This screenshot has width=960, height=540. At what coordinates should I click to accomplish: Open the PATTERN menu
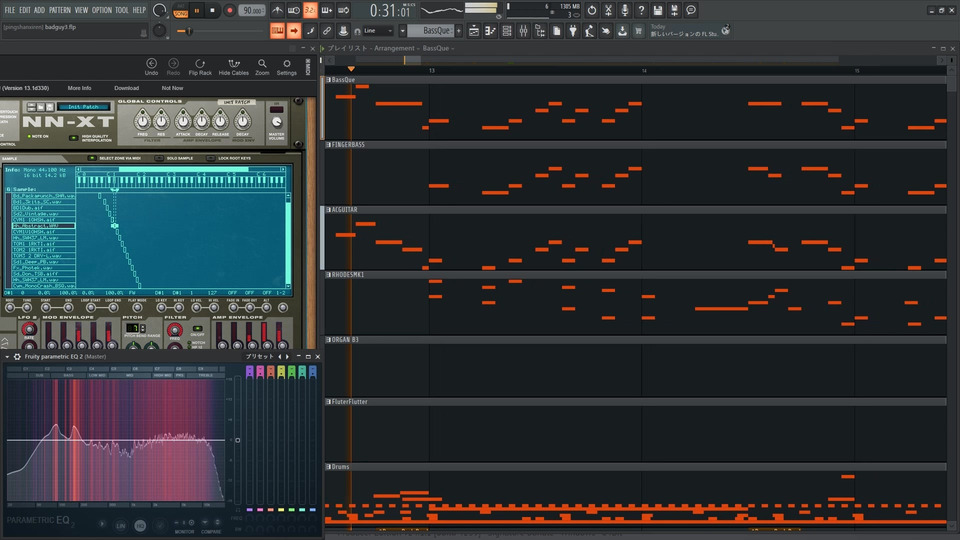point(59,10)
